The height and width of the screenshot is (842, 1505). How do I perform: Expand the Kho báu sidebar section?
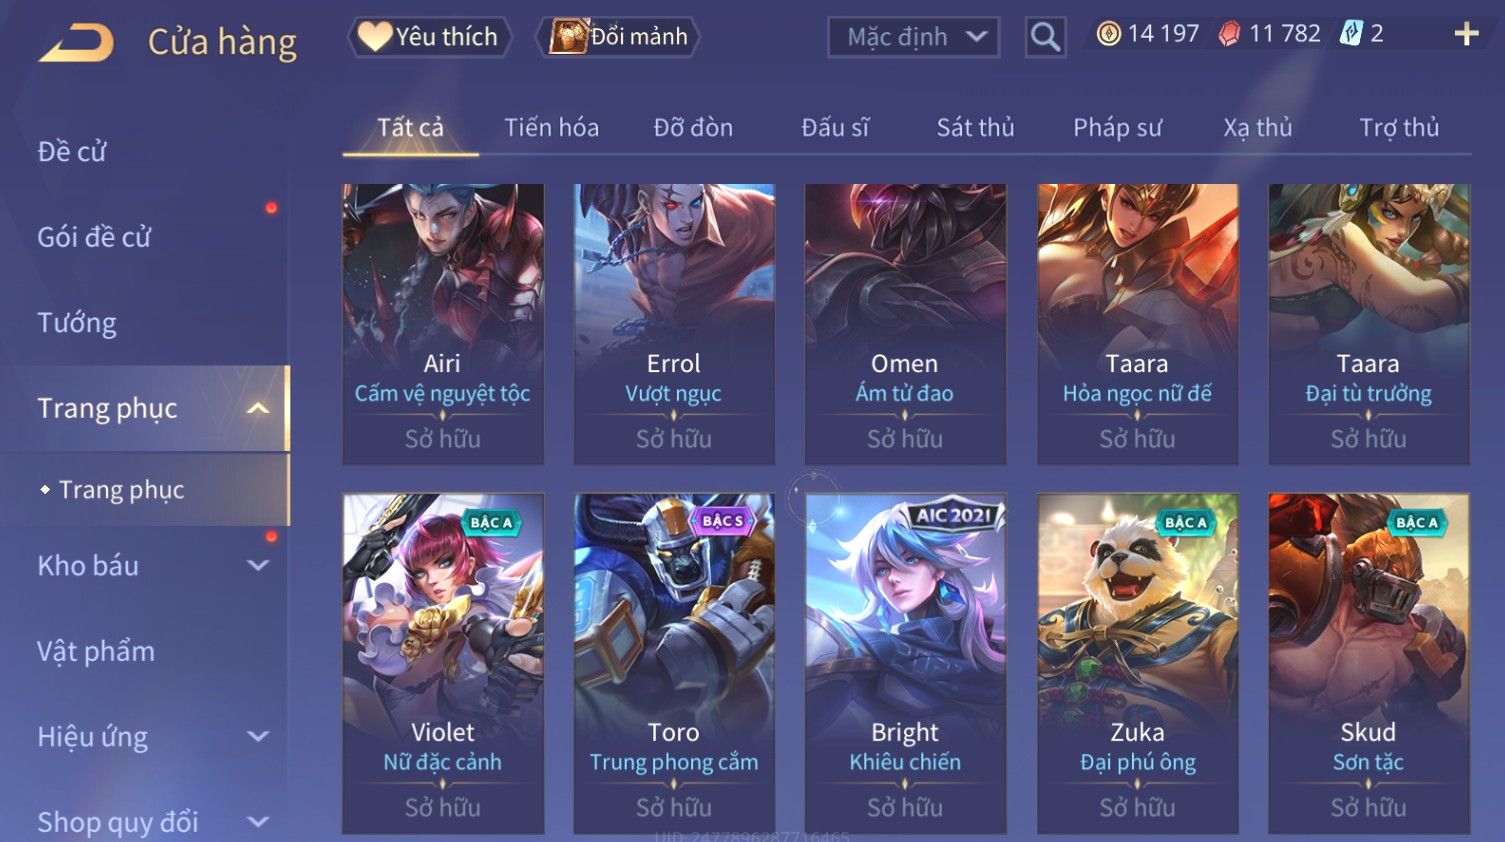(x=258, y=565)
